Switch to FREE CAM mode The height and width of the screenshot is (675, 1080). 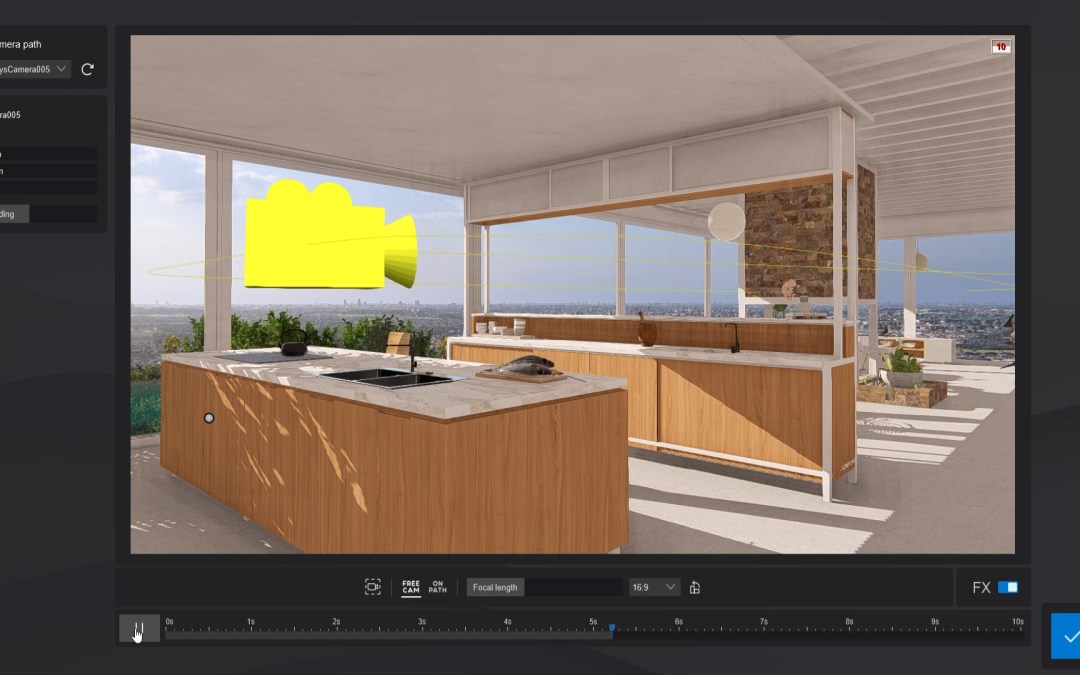click(411, 587)
